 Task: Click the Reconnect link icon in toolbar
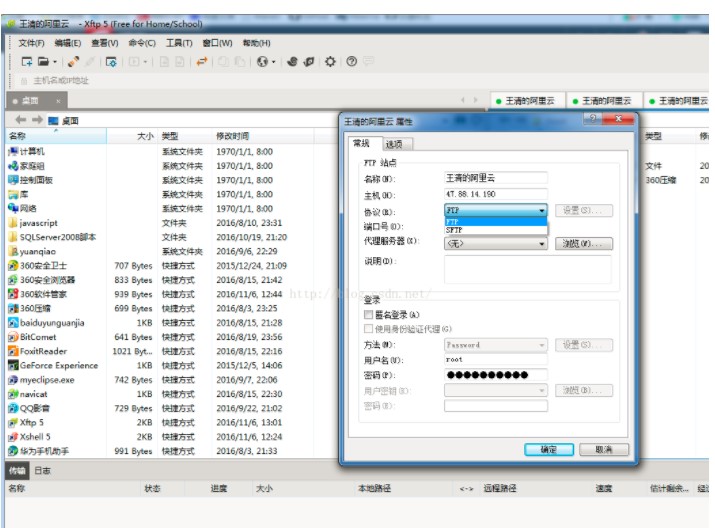(73, 61)
